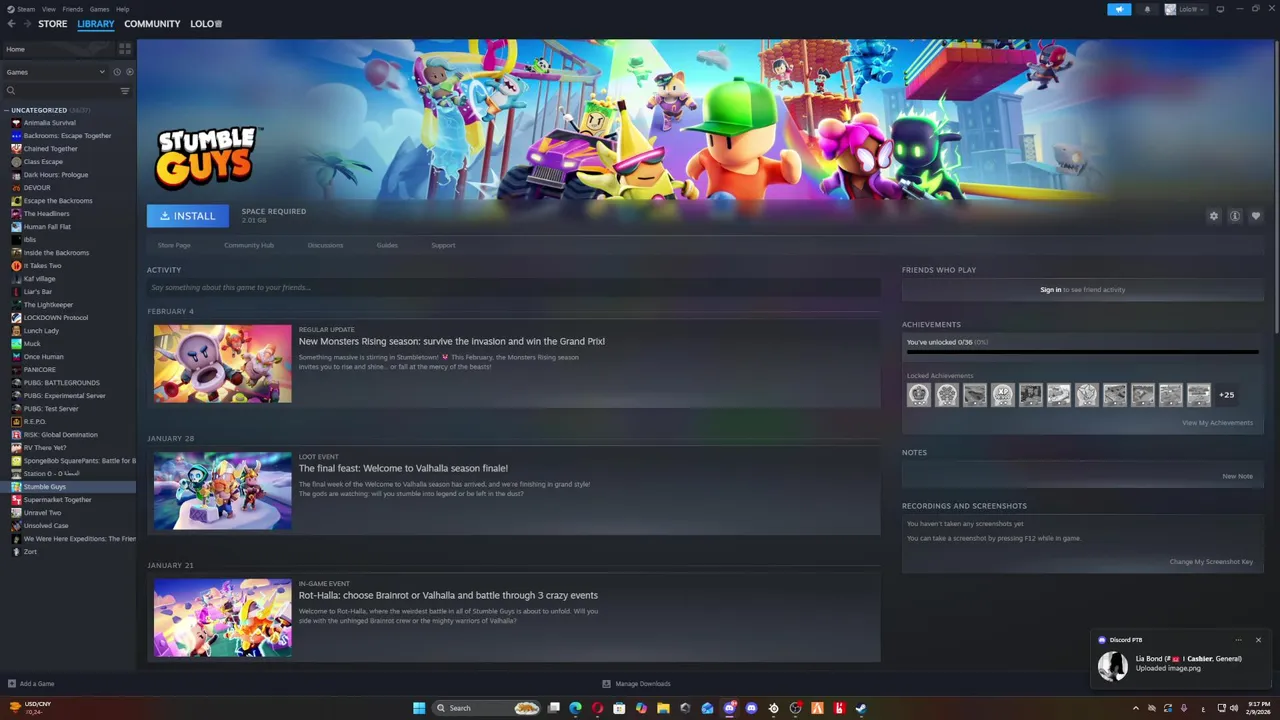
Task: Click the Microsoft Edge taskbar icon
Action: 575,708
